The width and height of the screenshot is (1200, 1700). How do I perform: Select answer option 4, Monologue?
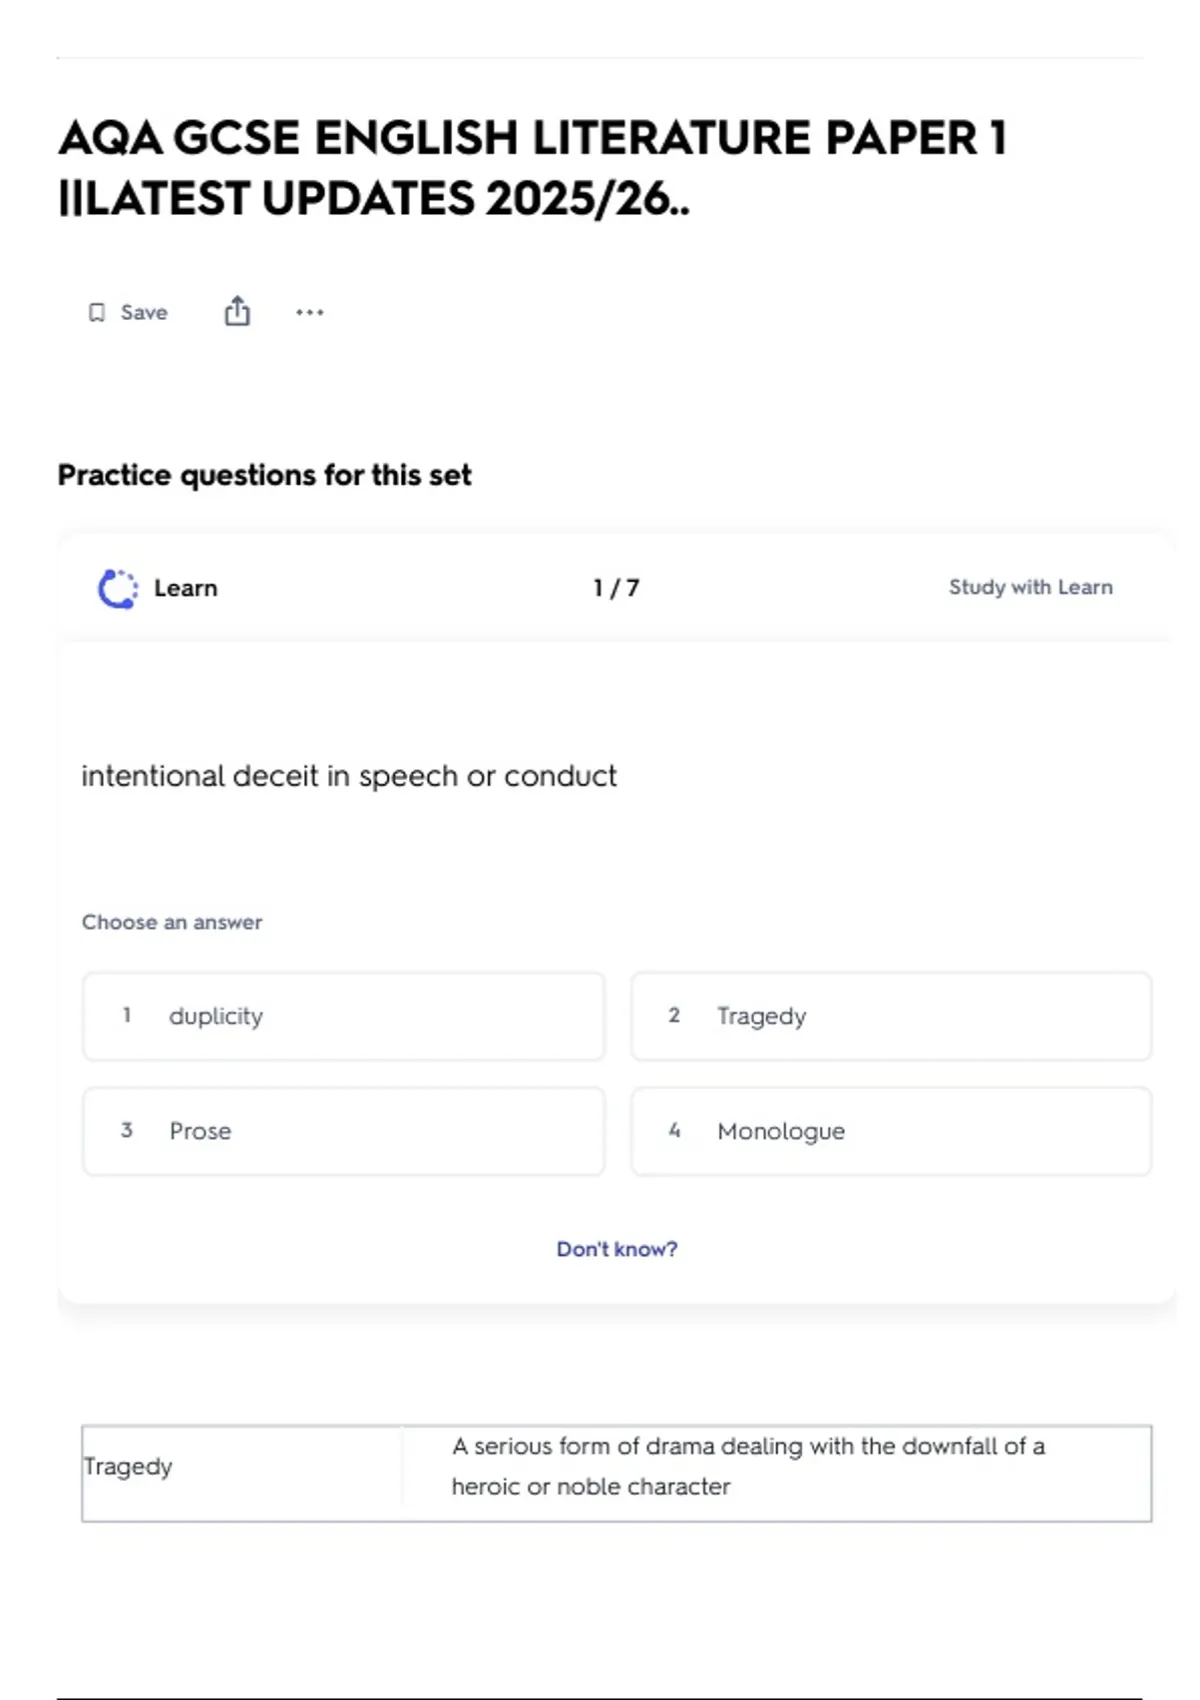[x=890, y=1131]
